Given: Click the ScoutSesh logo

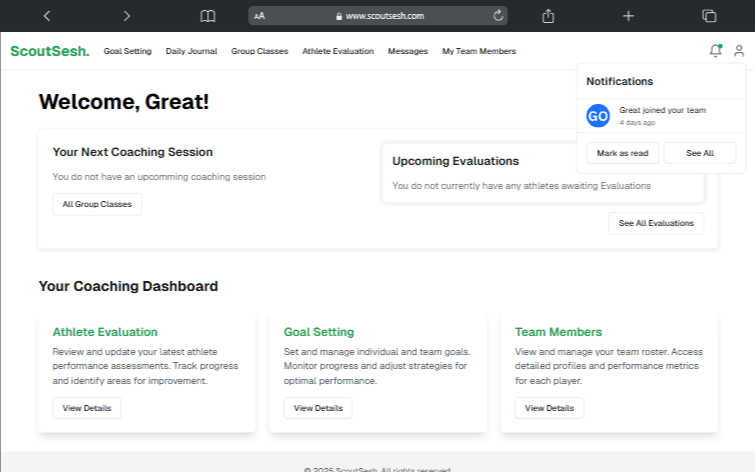Looking at the screenshot, I should [50, 51].
